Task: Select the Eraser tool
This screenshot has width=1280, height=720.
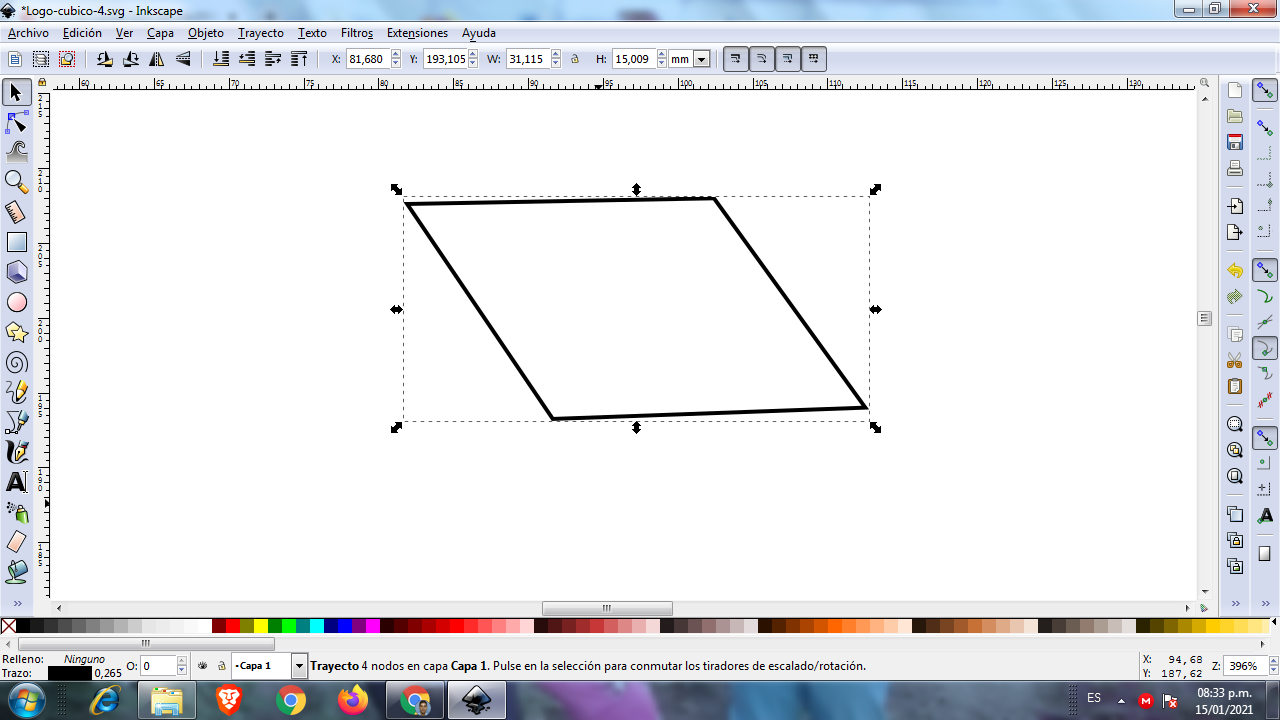Action: click(16, 542)
